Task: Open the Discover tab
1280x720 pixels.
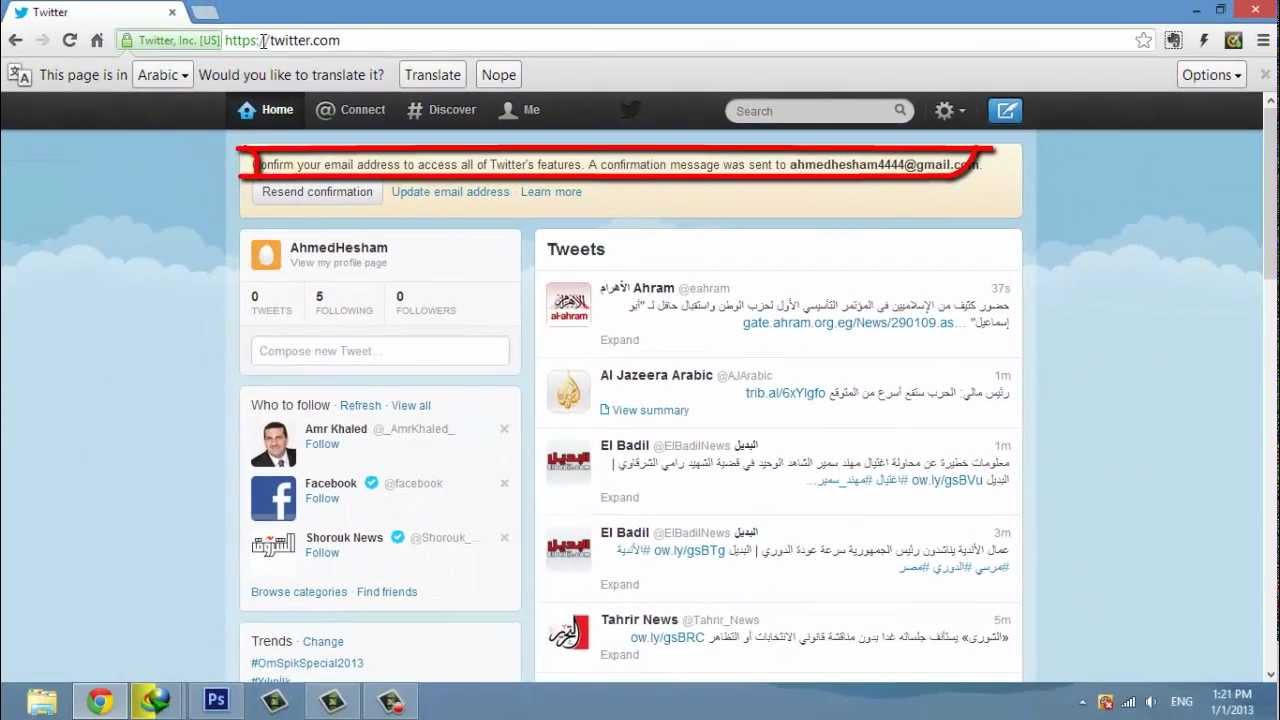Action: tap(441, 110)
